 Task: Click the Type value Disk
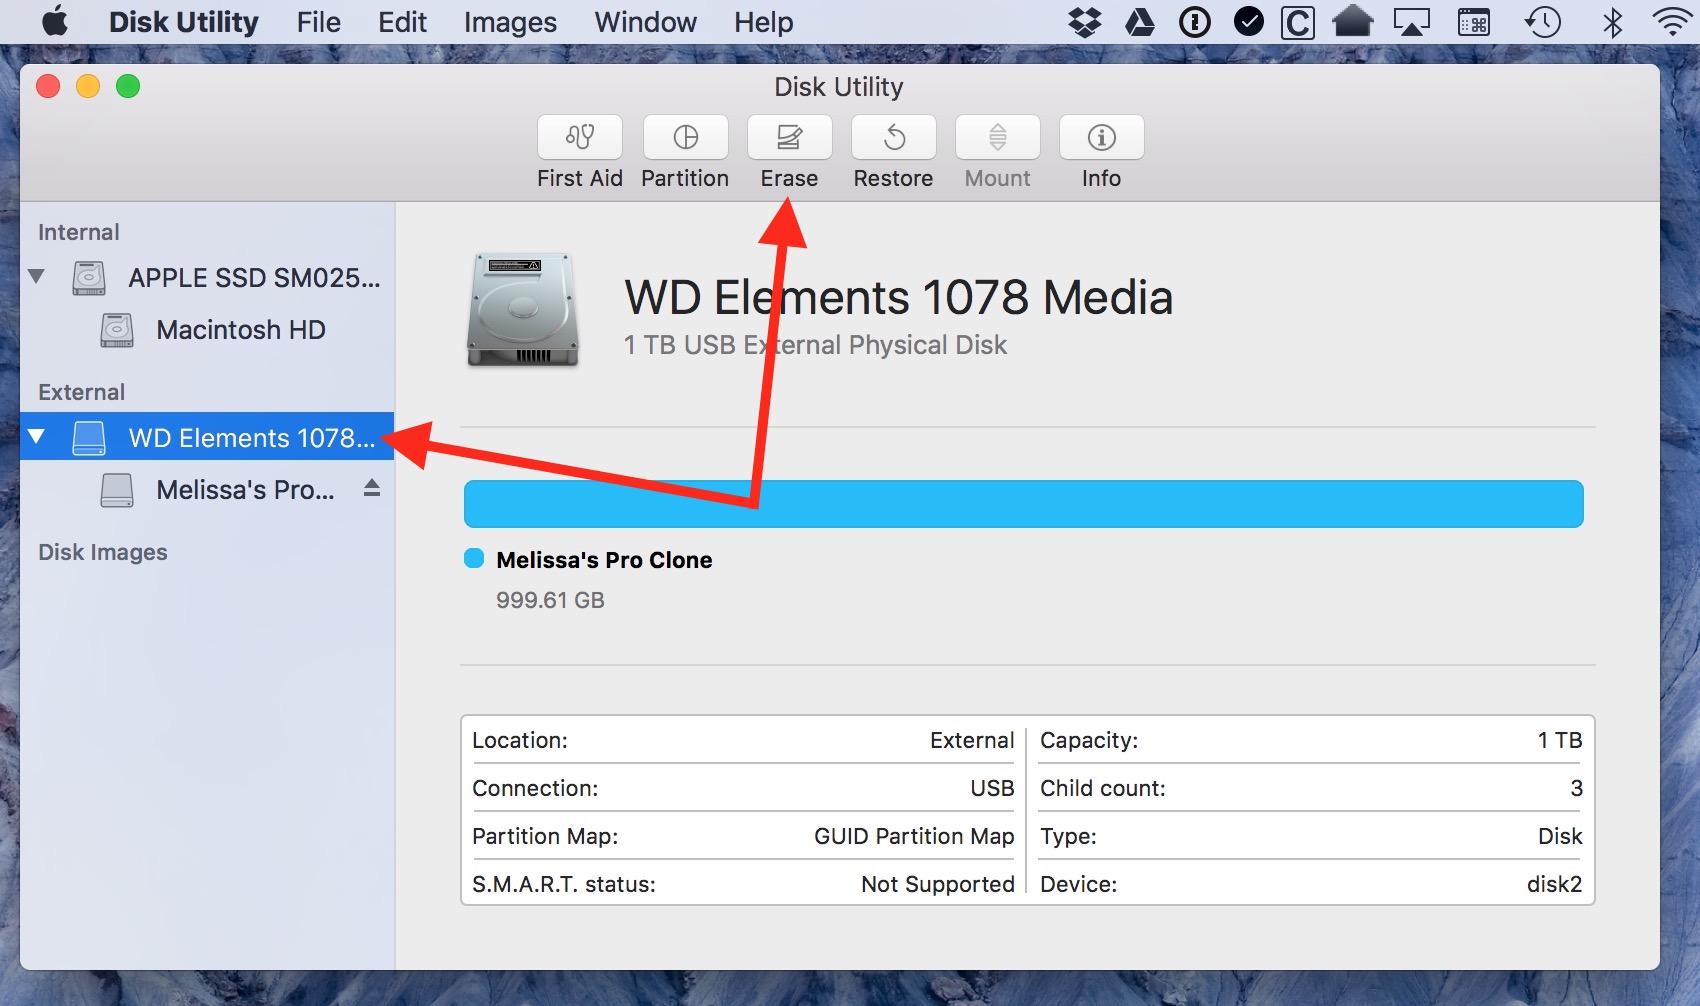[1560, 836]
